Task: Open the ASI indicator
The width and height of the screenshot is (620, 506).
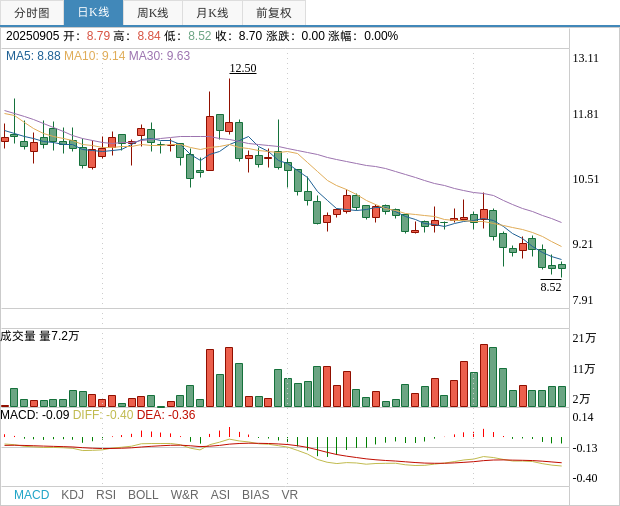Action: [x=220, y=495]
